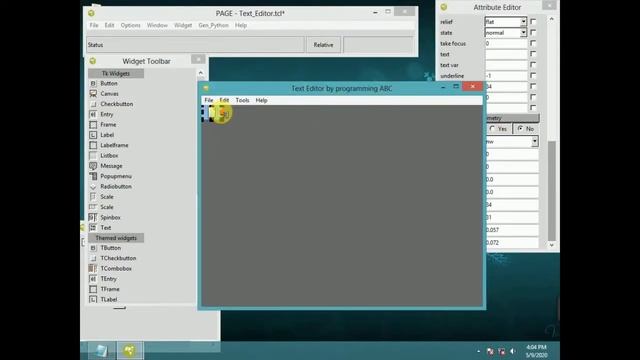640x360 pixels.
Task: Select the No radio button
Action: [520, 129]
